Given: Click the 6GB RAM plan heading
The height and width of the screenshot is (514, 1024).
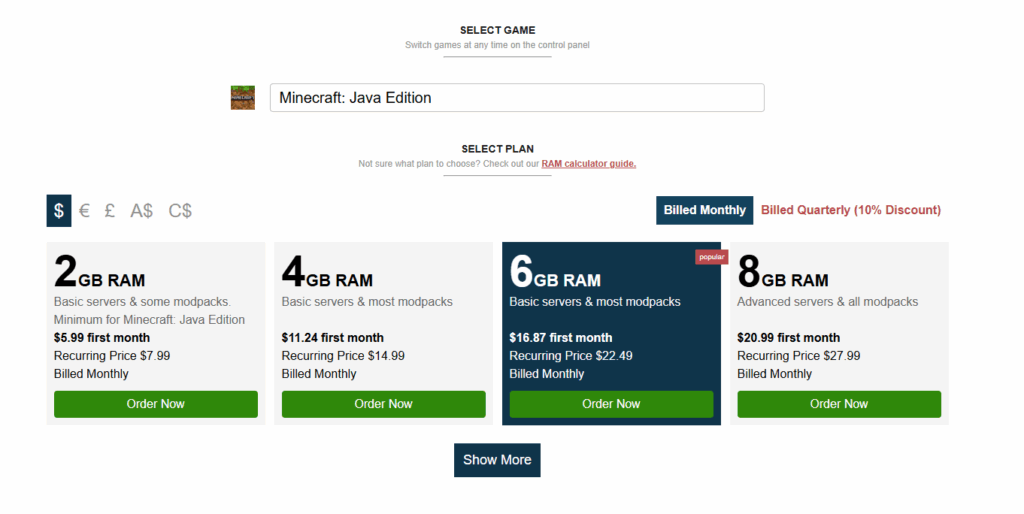Looking at the screenshot, I should coord(555,272).
